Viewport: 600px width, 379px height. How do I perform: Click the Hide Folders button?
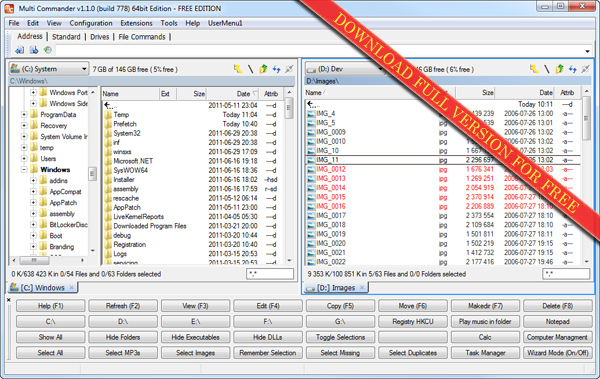(x=123, y=337)
